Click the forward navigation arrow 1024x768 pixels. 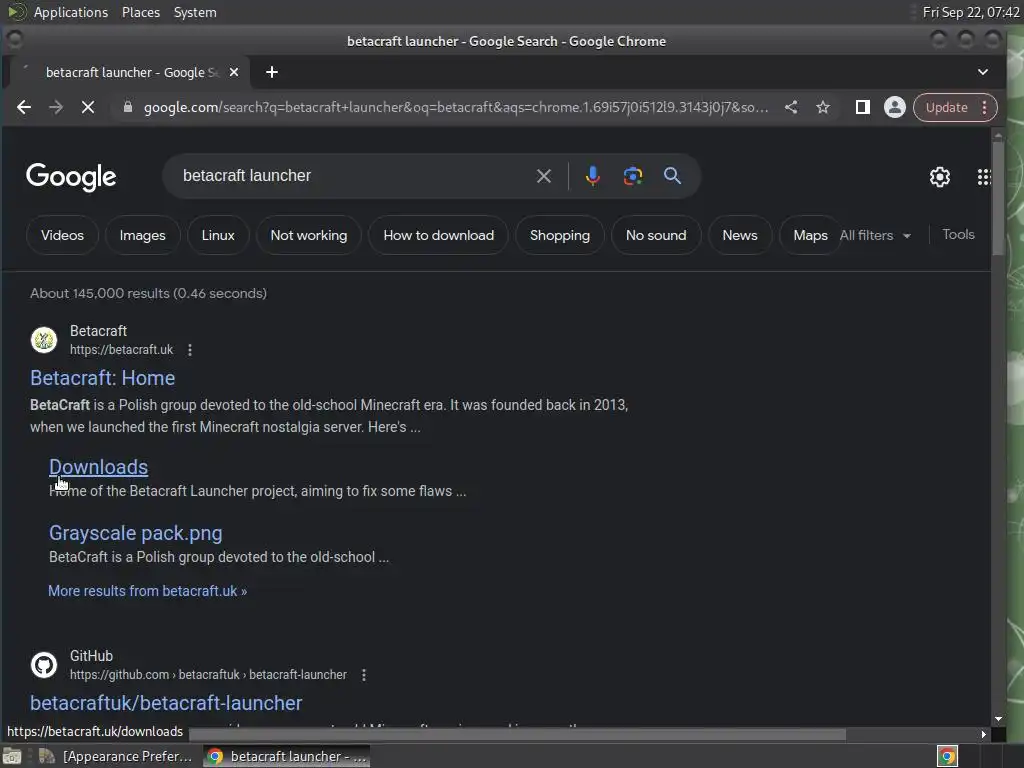point(56,107)
